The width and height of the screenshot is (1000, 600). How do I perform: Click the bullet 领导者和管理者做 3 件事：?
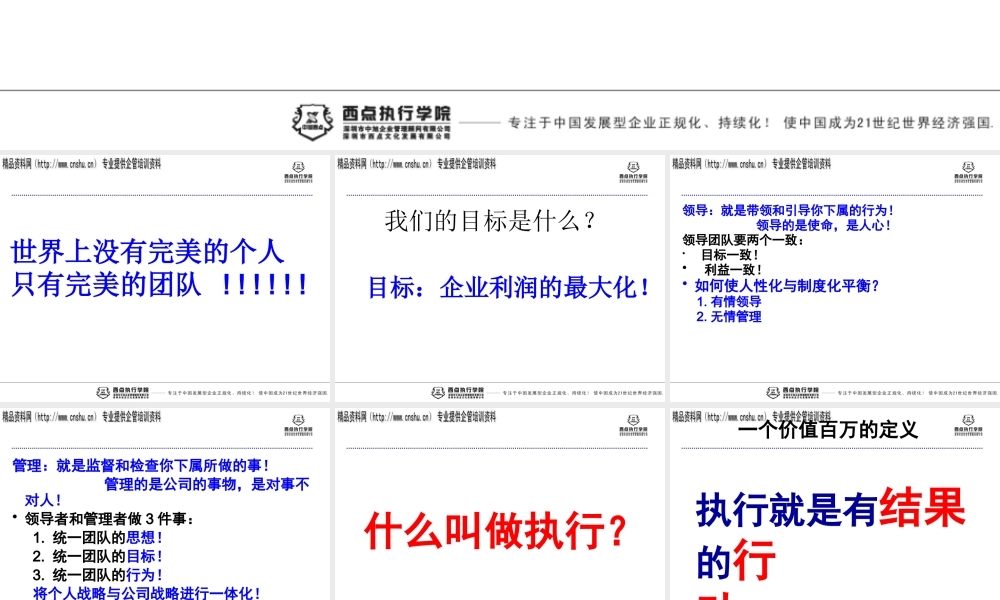pyautogui.click(x=109, y=519)
